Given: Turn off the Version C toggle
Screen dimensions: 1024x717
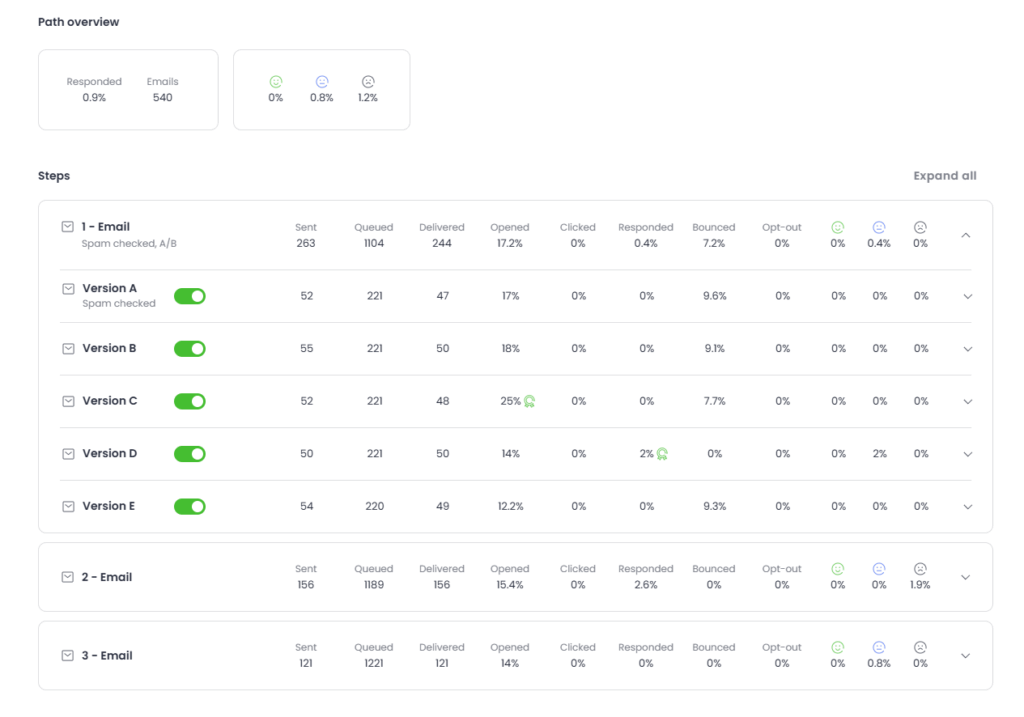Looking at the screenshot, I should 189,401.
